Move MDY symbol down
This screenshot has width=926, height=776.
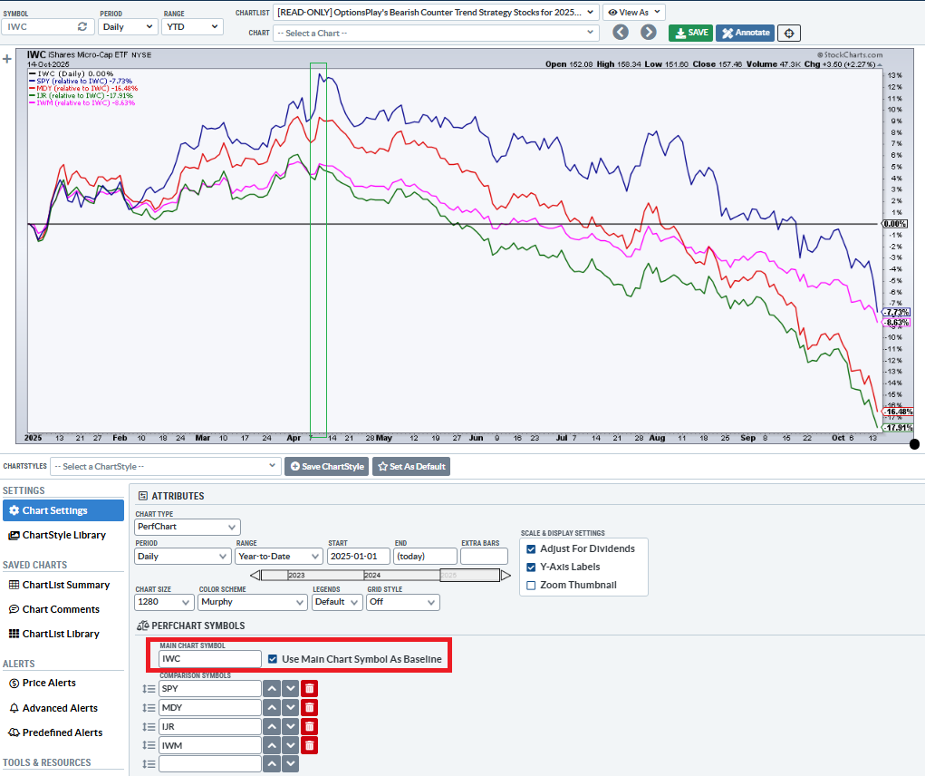tap(291, 707)
